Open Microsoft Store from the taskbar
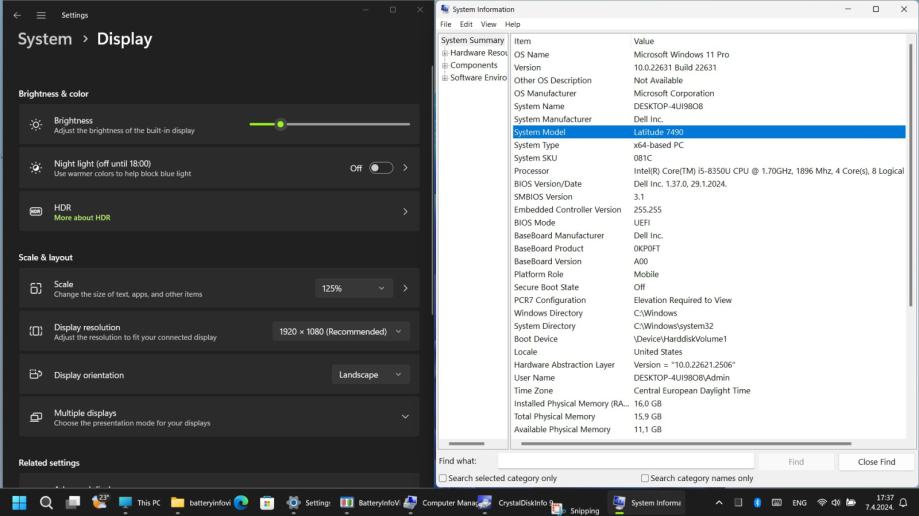919x516 pixels. coord(267,503)
